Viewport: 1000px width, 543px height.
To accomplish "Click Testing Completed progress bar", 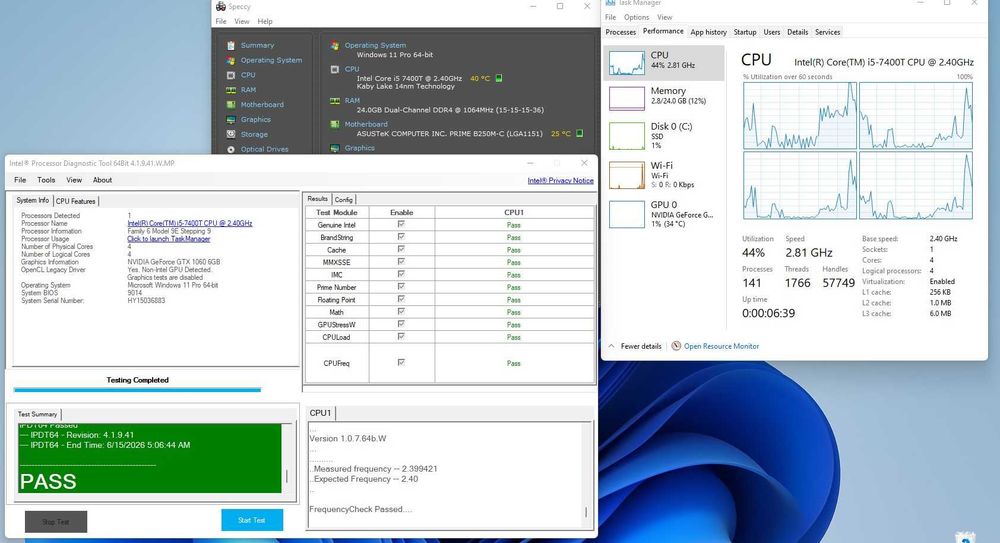I will 137,389.
